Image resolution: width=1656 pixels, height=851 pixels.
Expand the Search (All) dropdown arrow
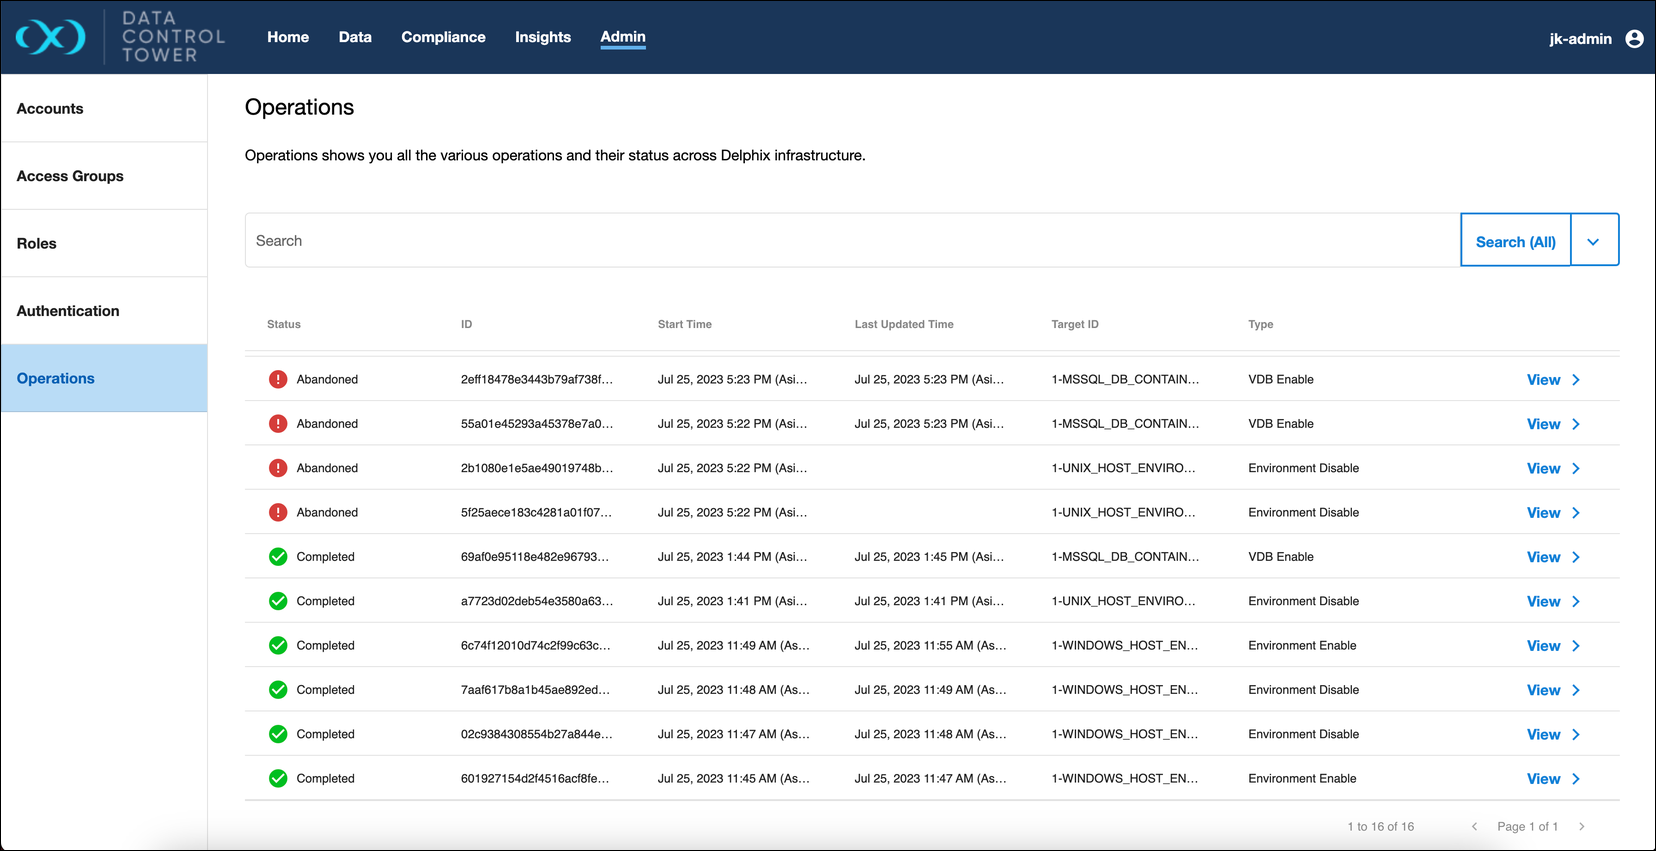click(x=1593, y=241)
